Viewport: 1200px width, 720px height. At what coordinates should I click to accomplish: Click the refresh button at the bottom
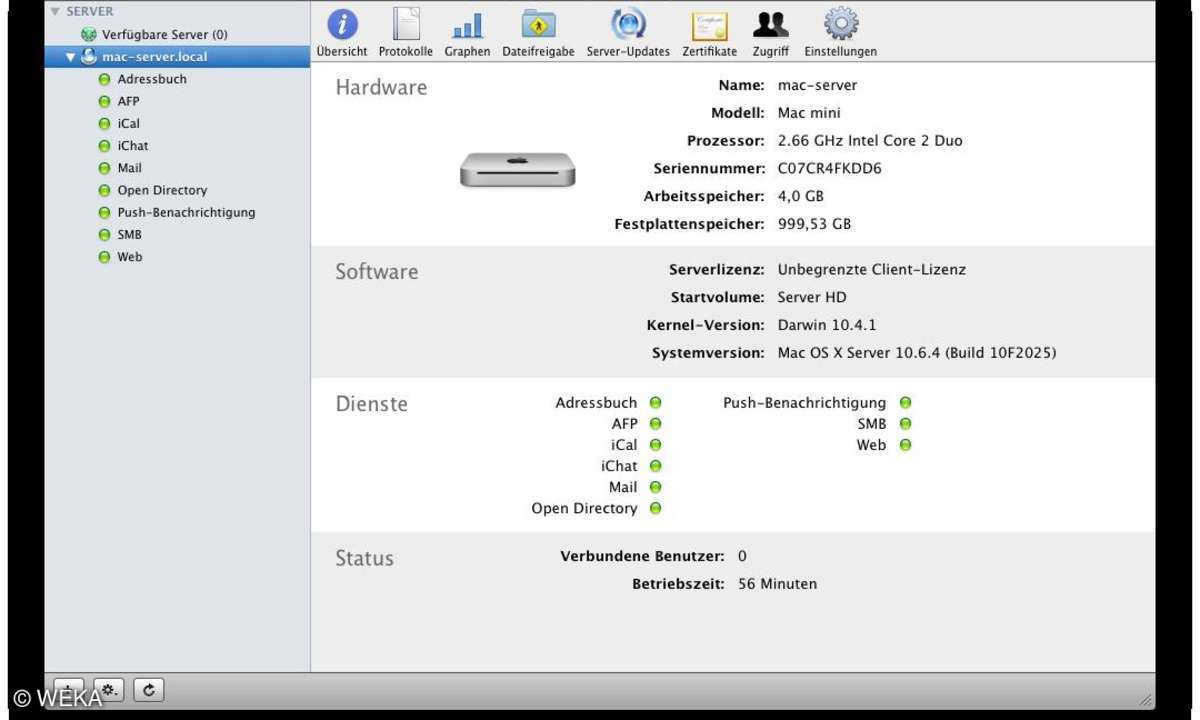(x=149, y=690)
